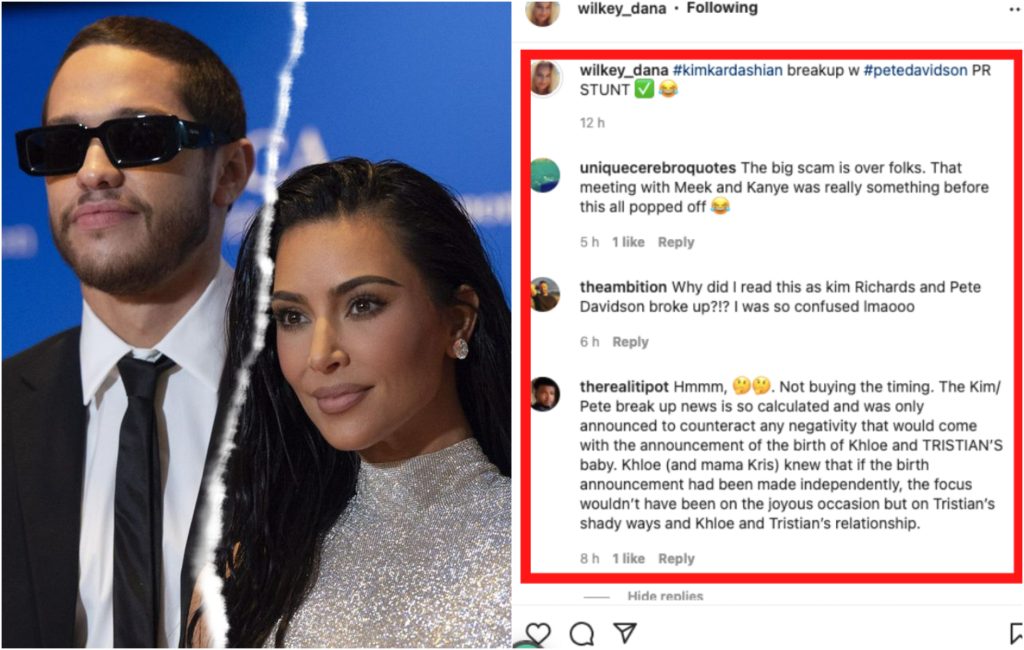Open theambition profile avatar
The image size is (1024, 650).
(x=545, y=295)
